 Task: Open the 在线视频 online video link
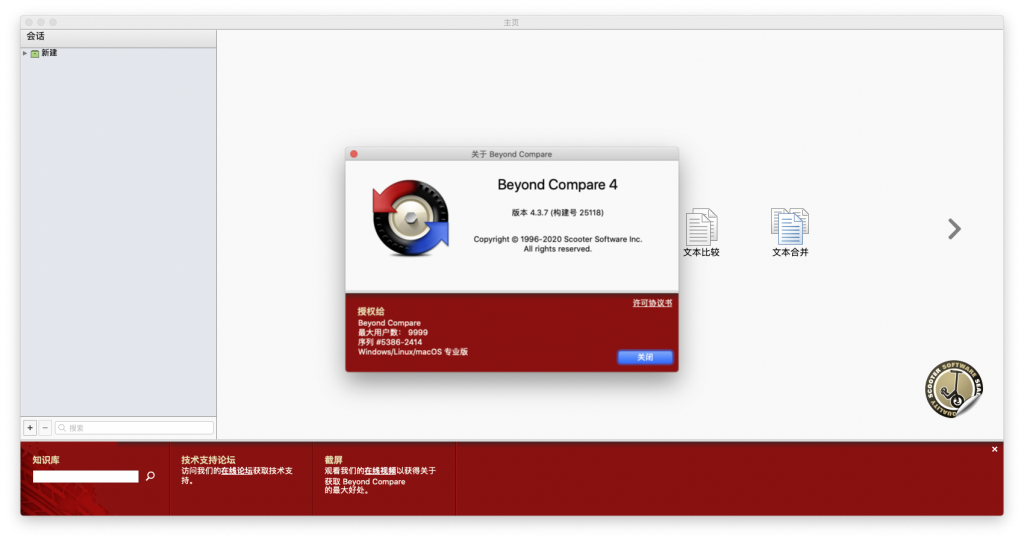pyautogui.click(x=380, y=470)
